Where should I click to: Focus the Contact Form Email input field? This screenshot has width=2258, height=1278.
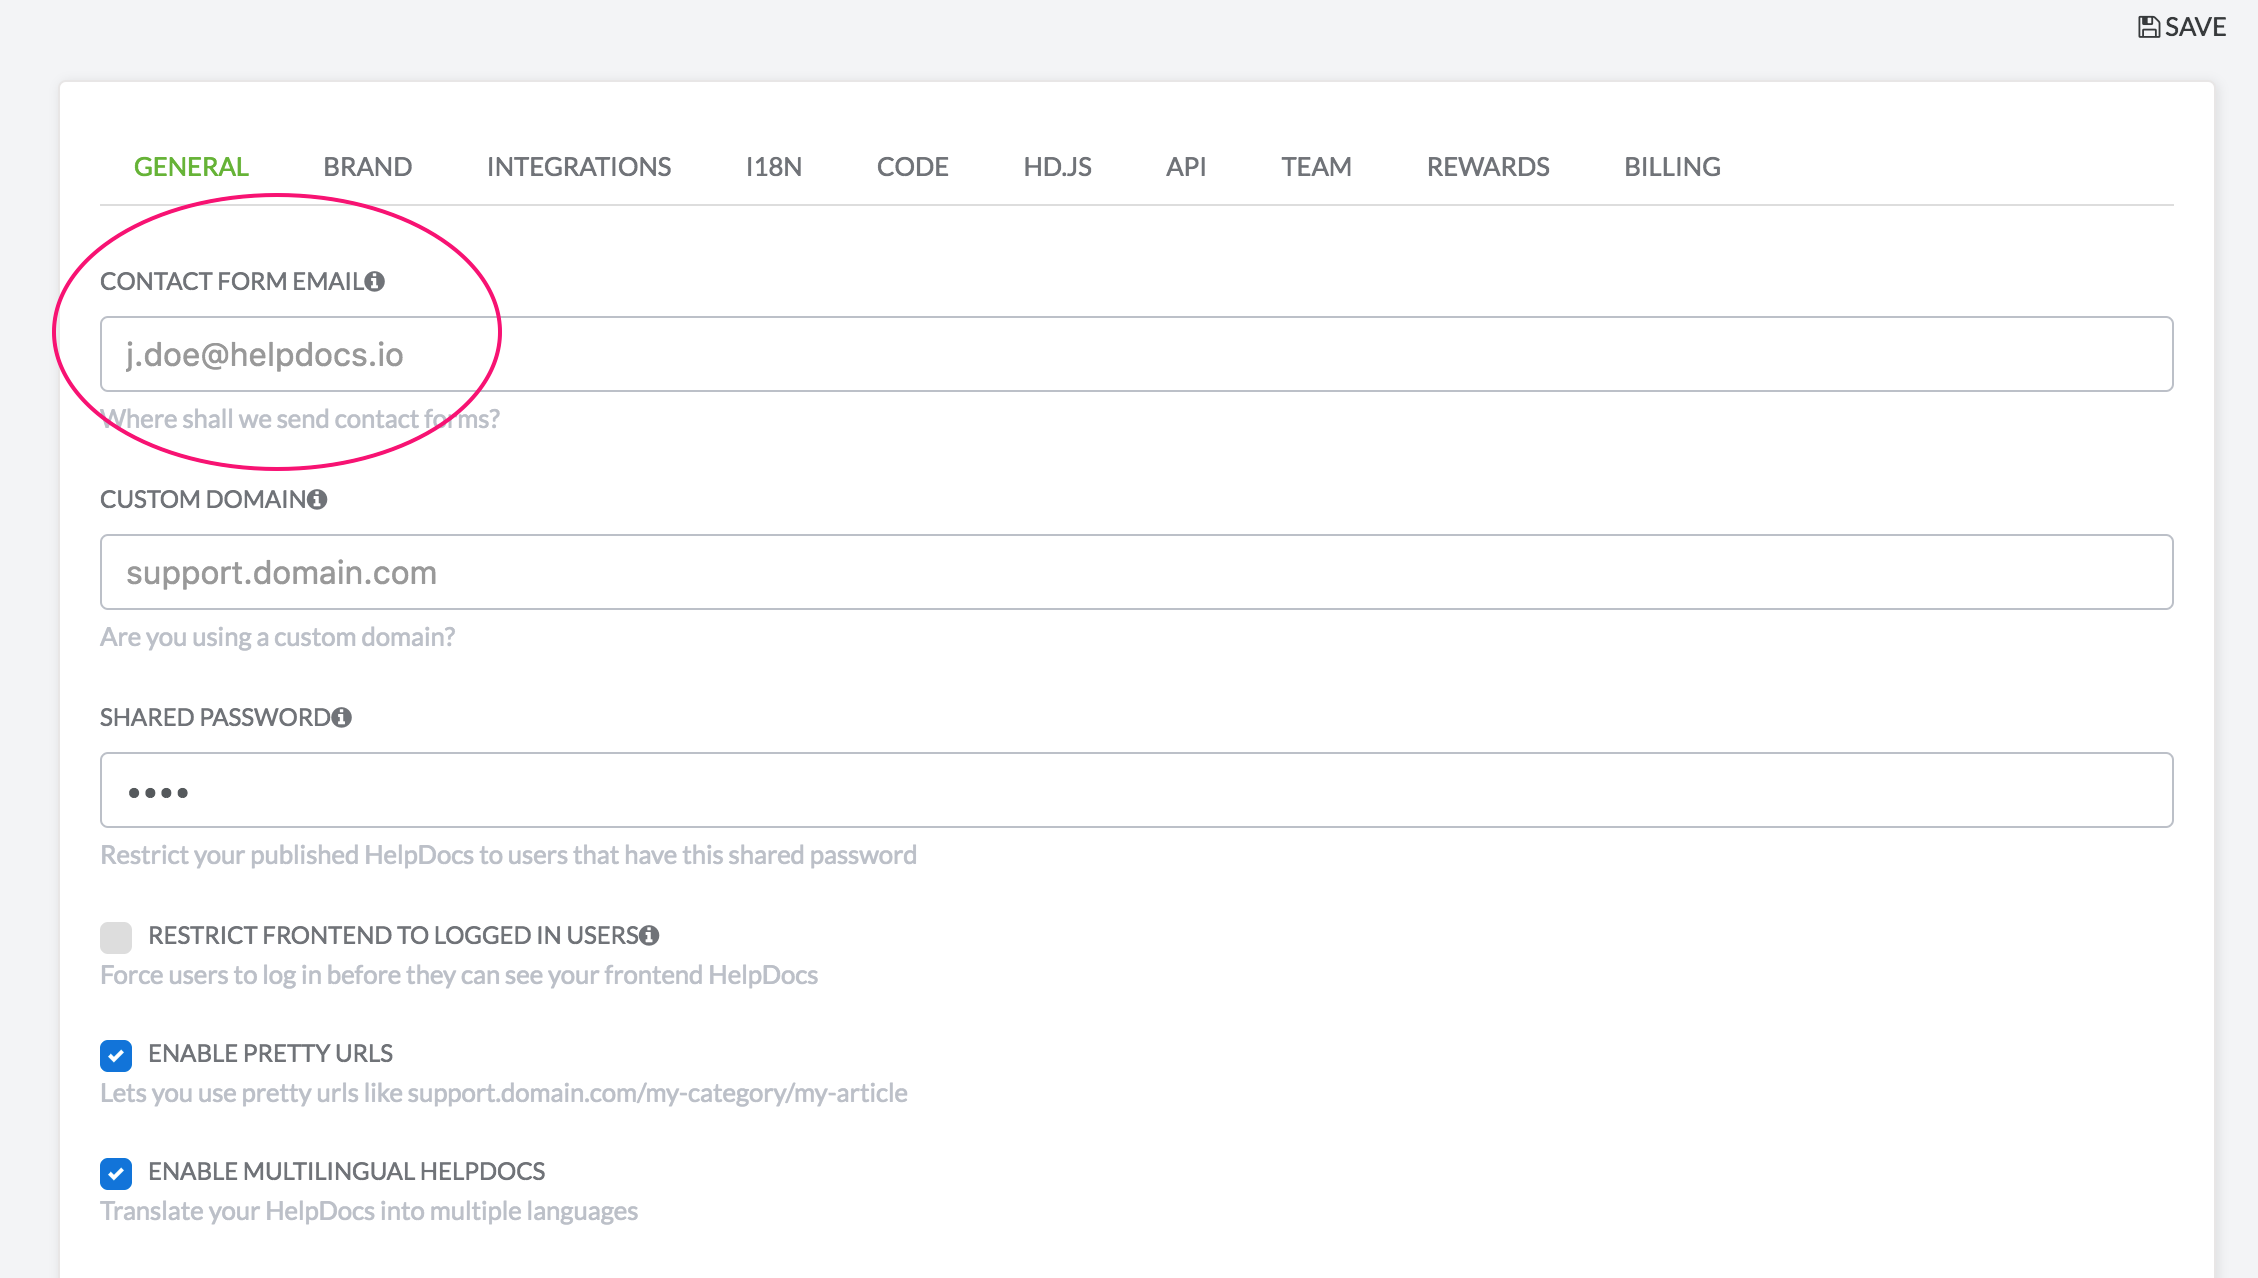click(x=1136, y=354)
